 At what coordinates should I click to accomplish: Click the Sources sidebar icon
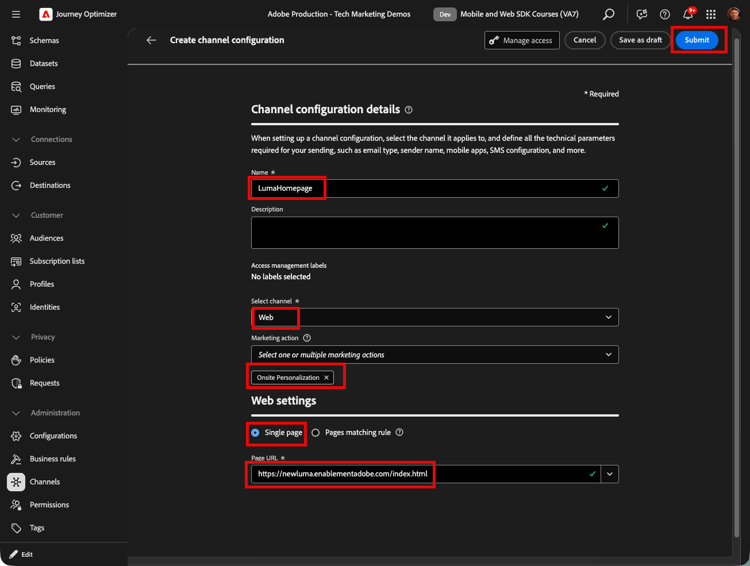[16, 163]
